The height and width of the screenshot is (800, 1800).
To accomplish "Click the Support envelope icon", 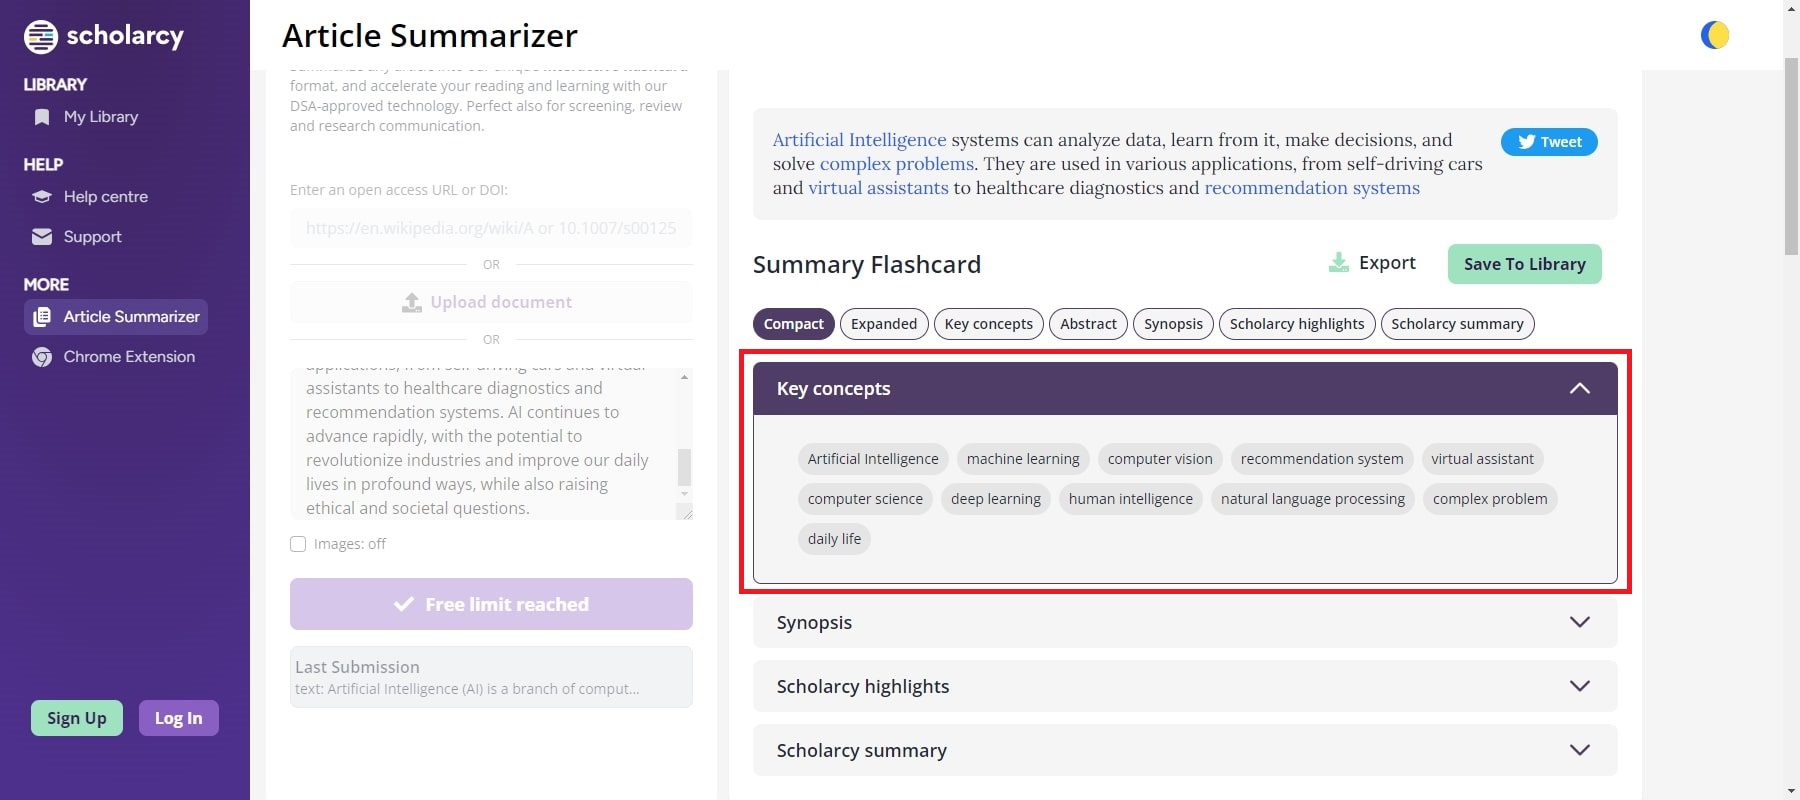I will [42, 237].
